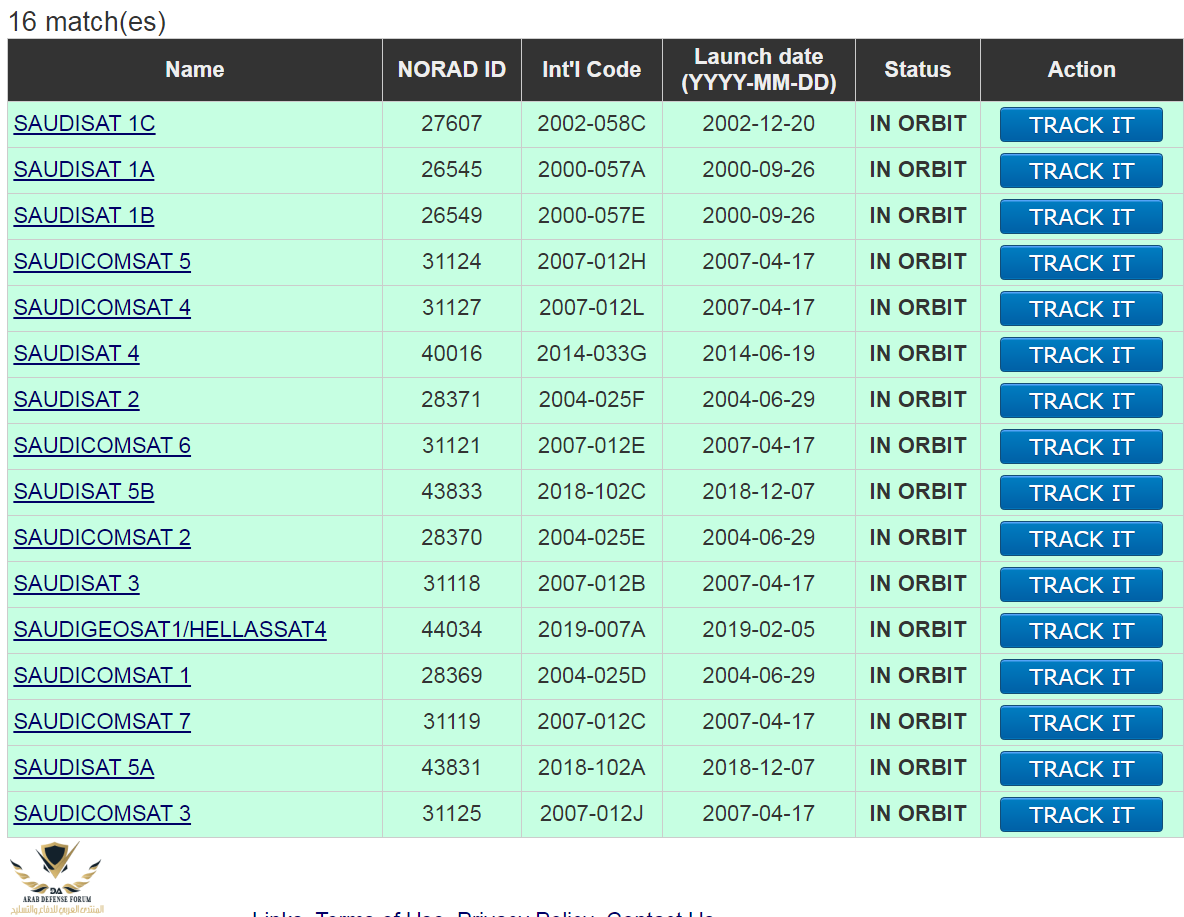Viewport: 1184px width, 917px height.
Task: Open the SAUDICOMSAT 4 satellite link
Action: pyautogui.click(x=102, y=308)
